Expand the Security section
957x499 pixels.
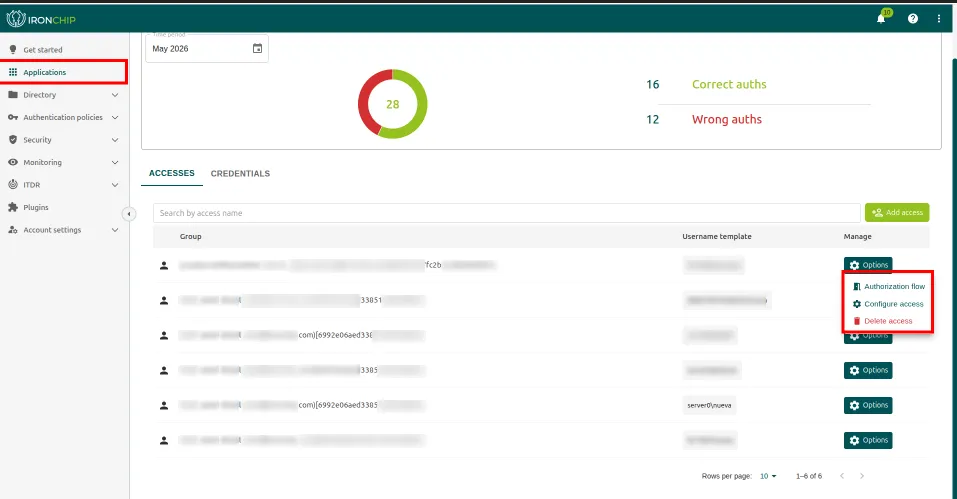(115, 140)
